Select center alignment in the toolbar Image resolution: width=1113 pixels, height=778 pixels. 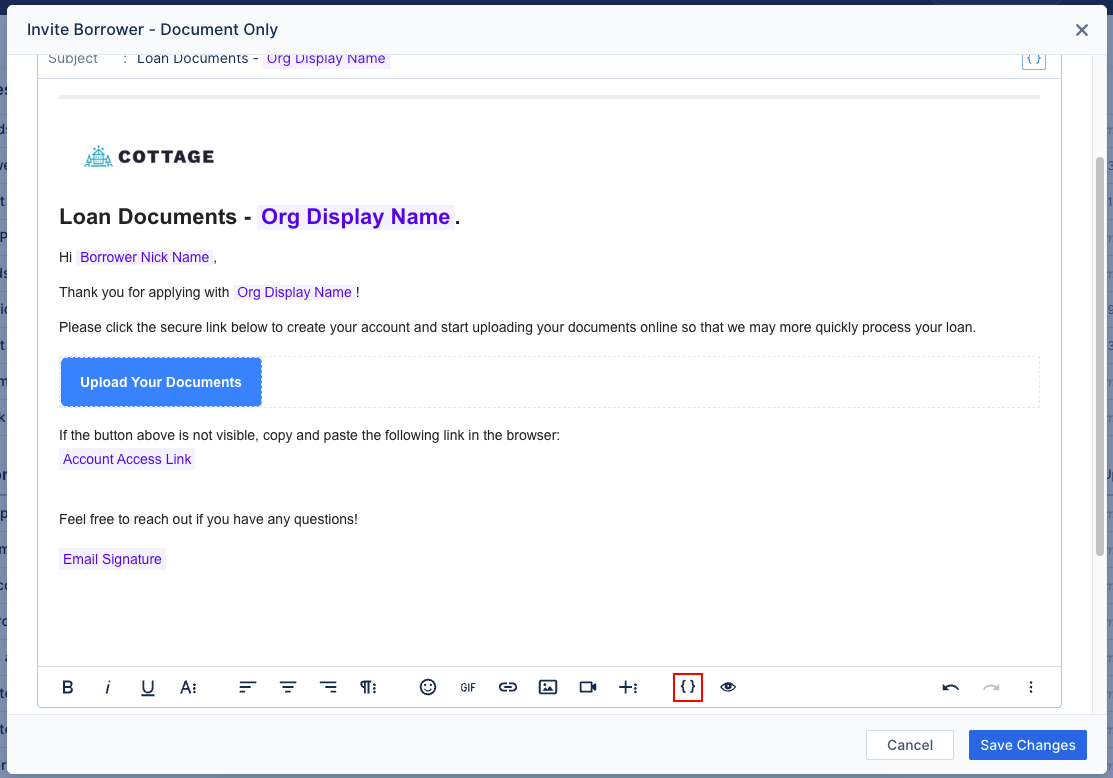[287, 687]
